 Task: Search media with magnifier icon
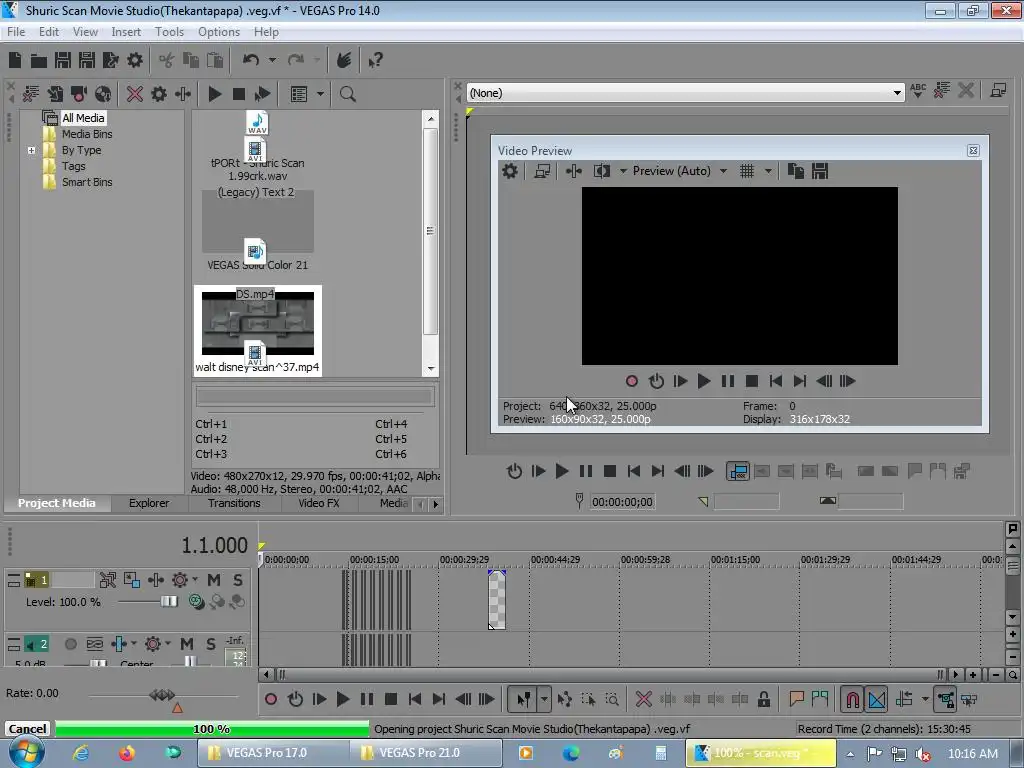tap(347, 94)
